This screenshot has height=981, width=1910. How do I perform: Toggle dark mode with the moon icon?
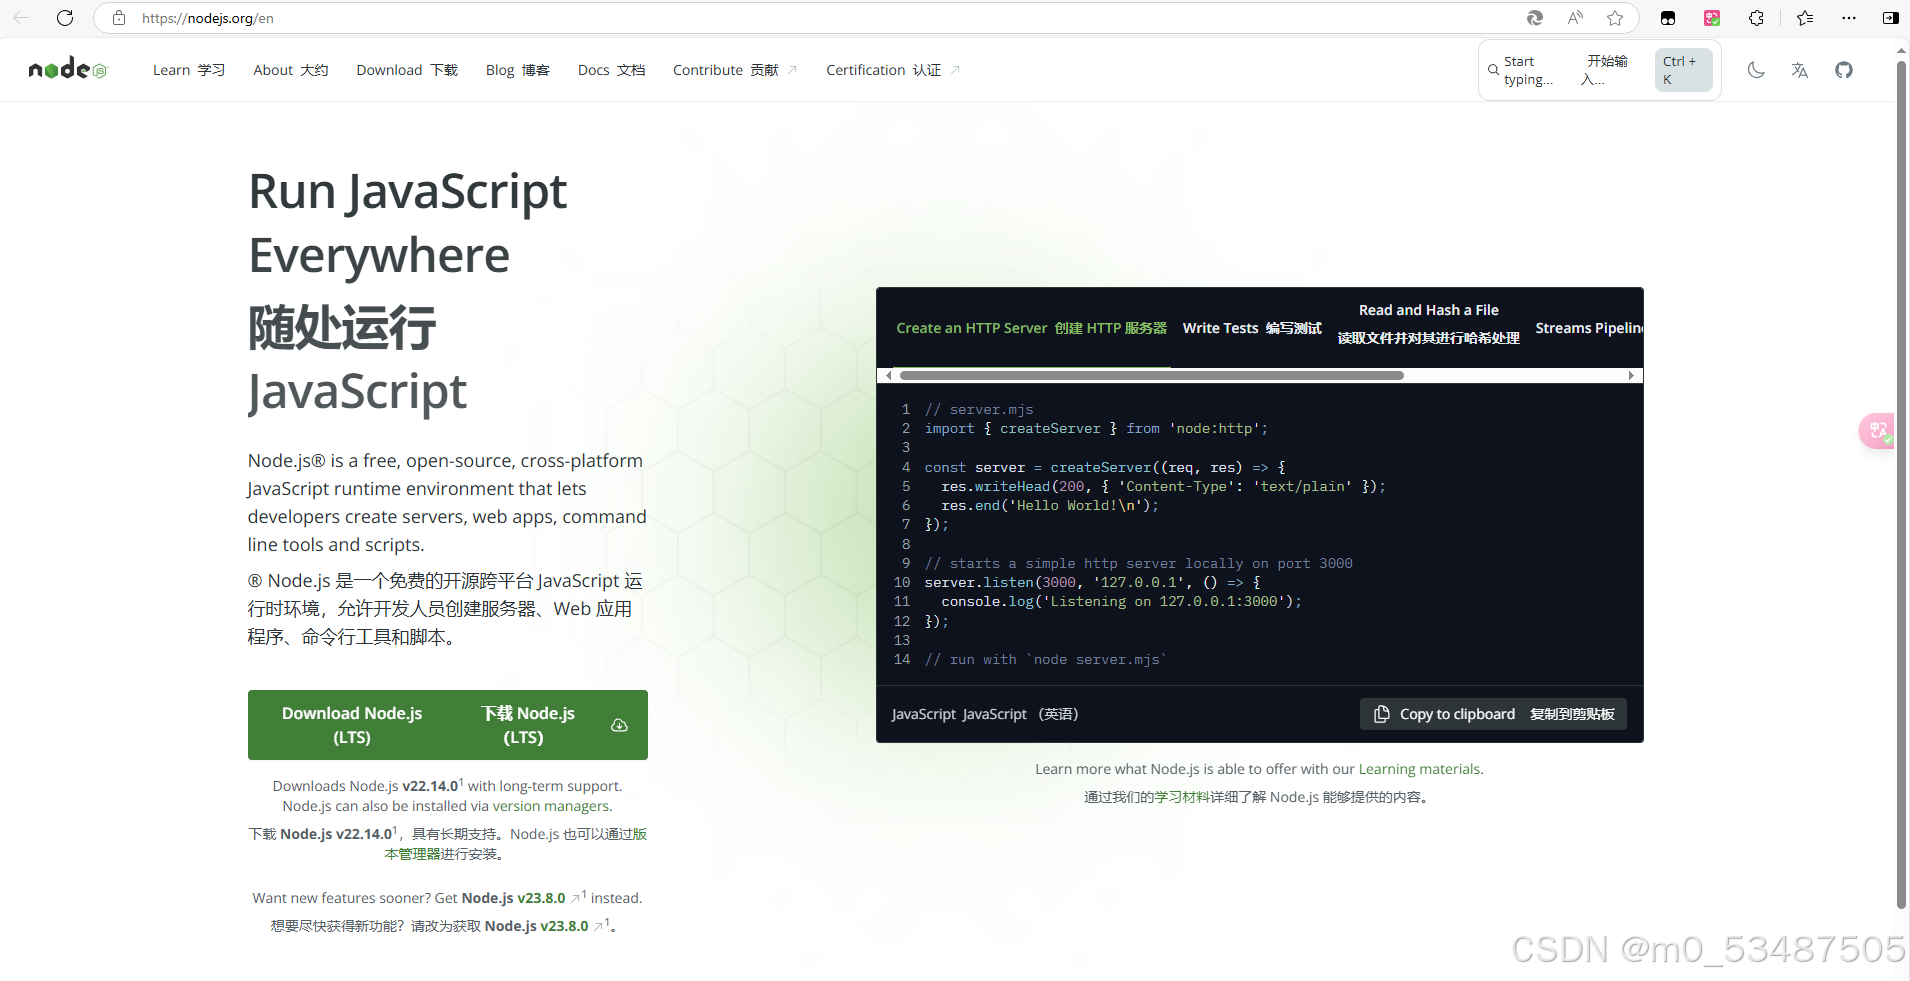1757,70
